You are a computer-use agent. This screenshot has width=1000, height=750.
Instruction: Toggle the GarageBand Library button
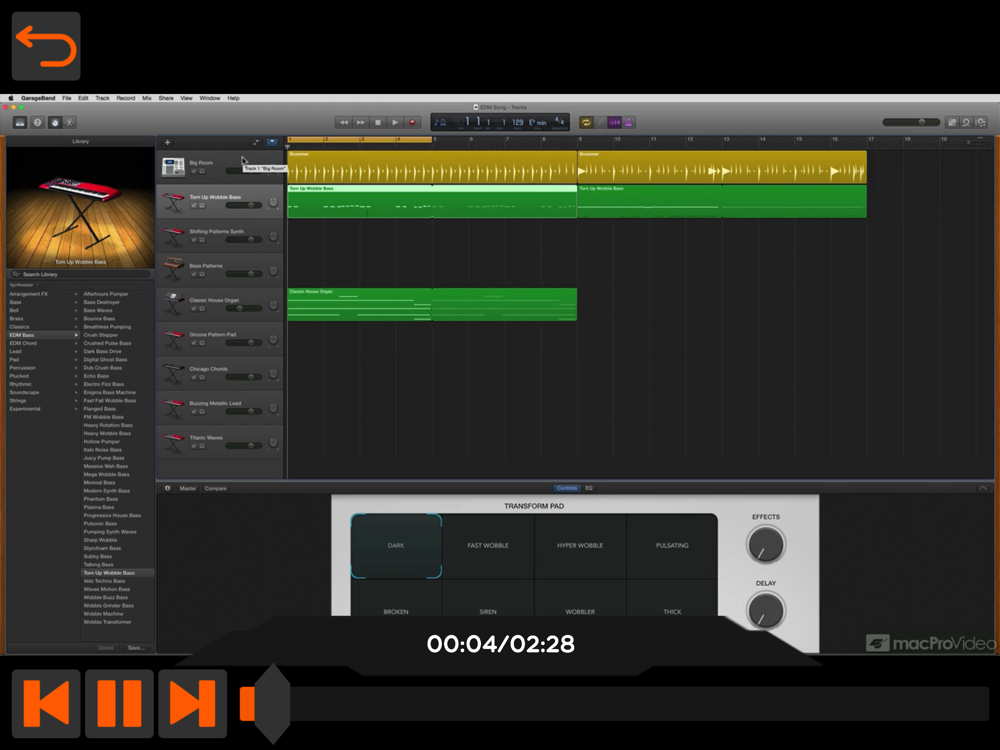[20, 122]
